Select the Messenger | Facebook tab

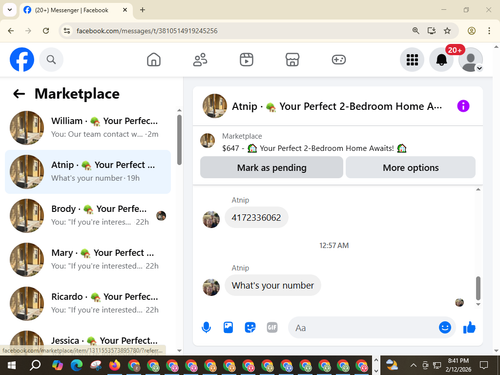[76, 10]
